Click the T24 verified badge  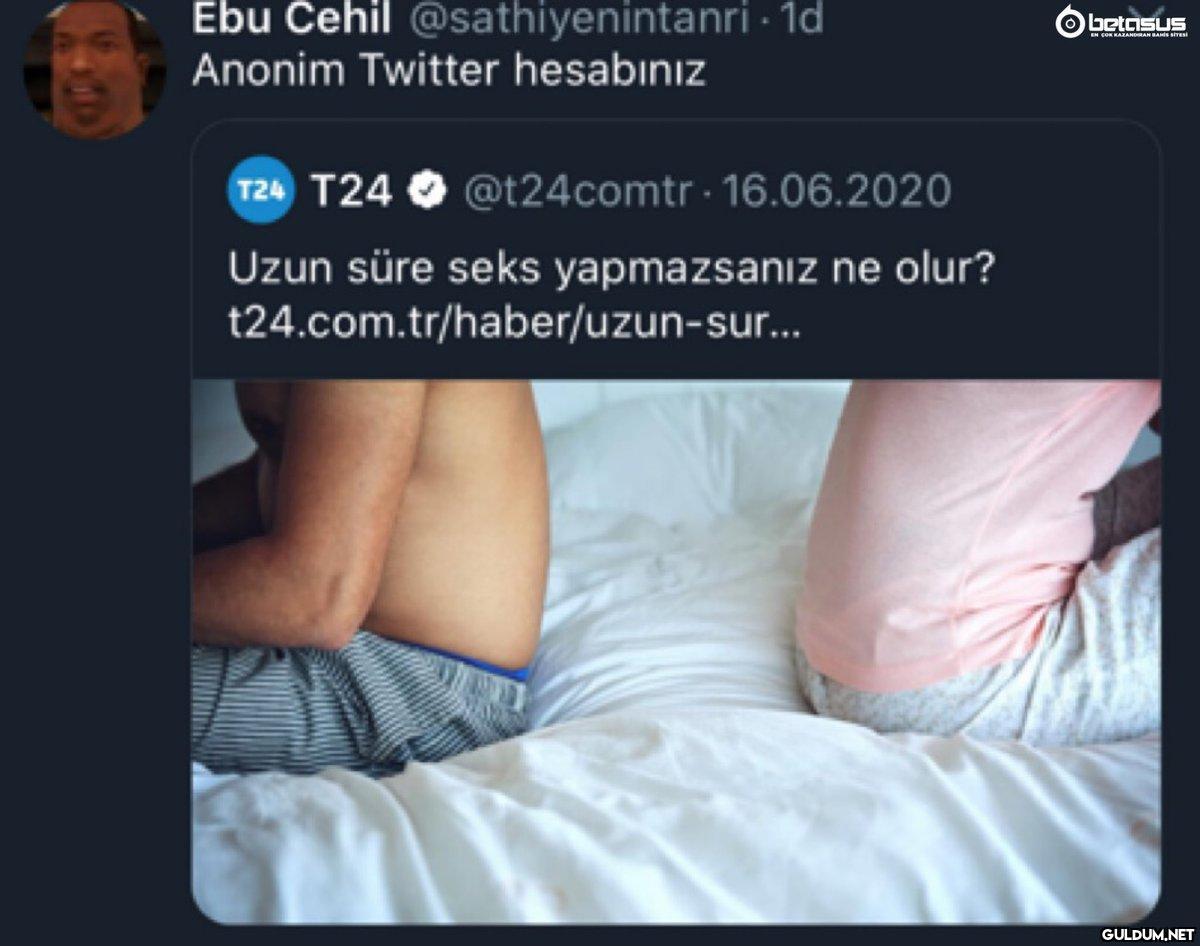point(429,190)
